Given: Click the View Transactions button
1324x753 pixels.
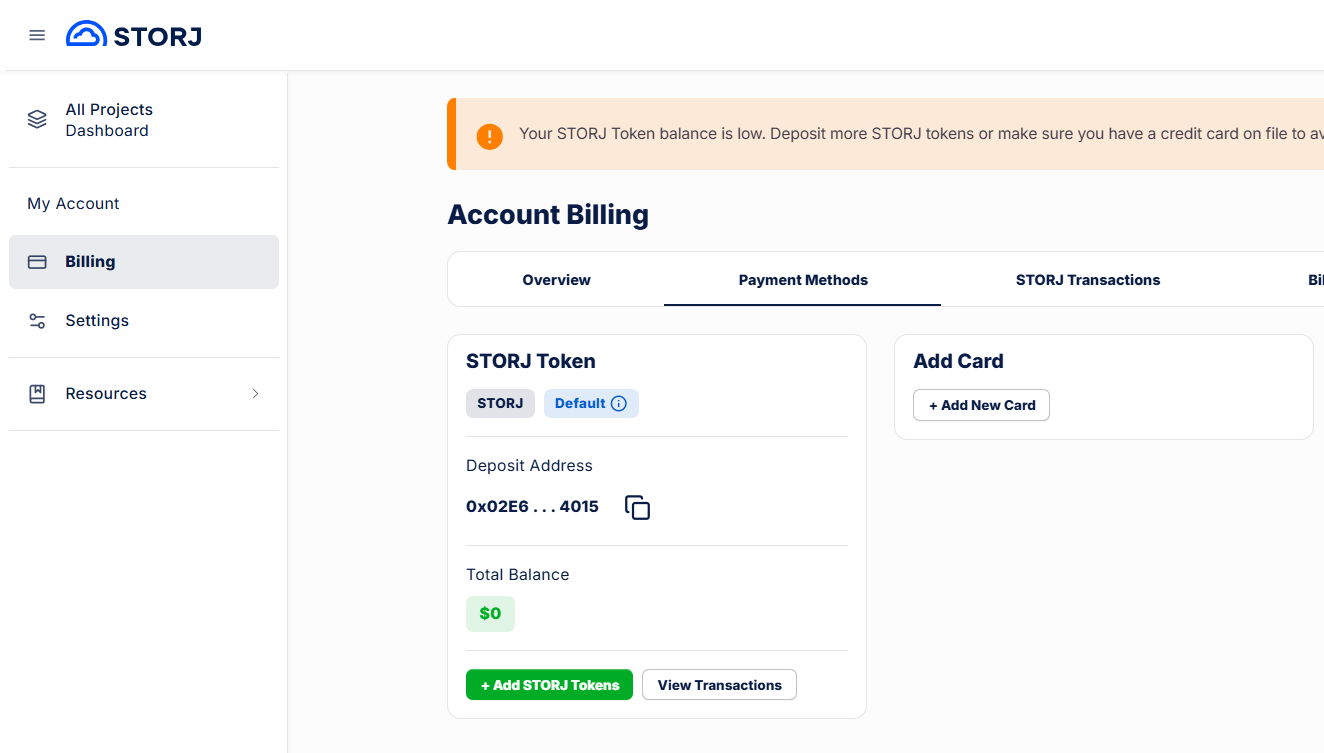Looking at the screenshot, I should point(719,685).
